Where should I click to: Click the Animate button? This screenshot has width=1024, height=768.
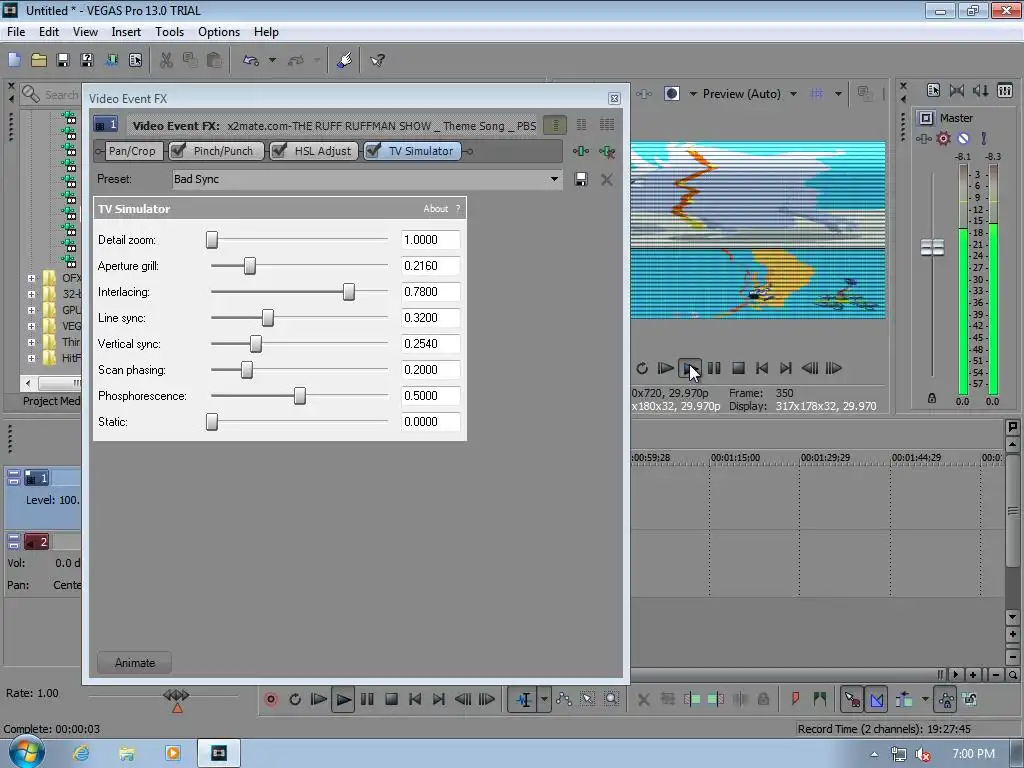coord(135,663)
